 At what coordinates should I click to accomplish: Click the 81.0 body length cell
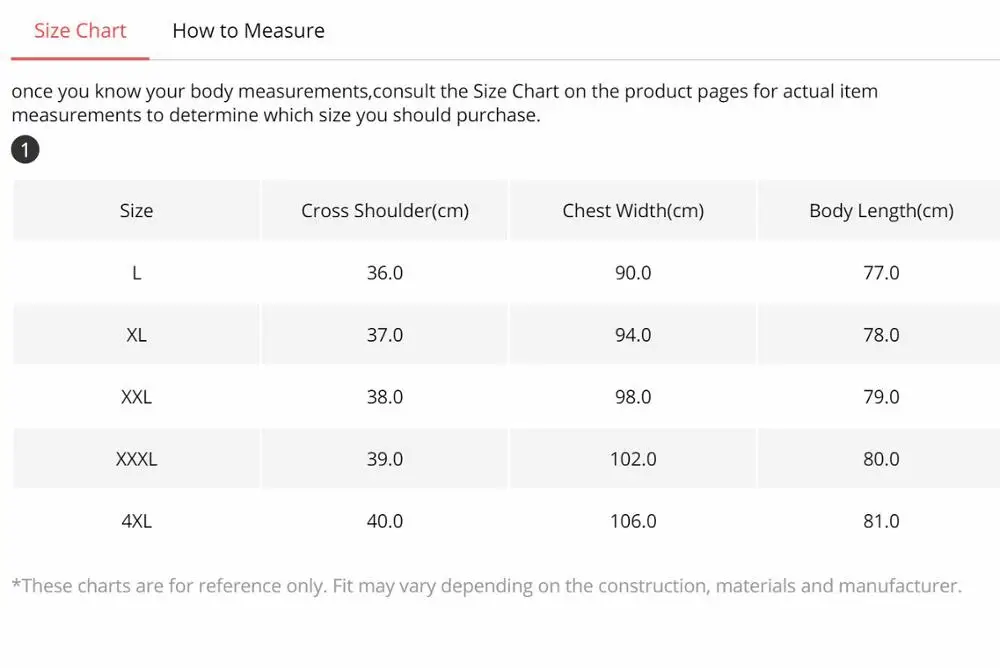click(x=881, y=521)
